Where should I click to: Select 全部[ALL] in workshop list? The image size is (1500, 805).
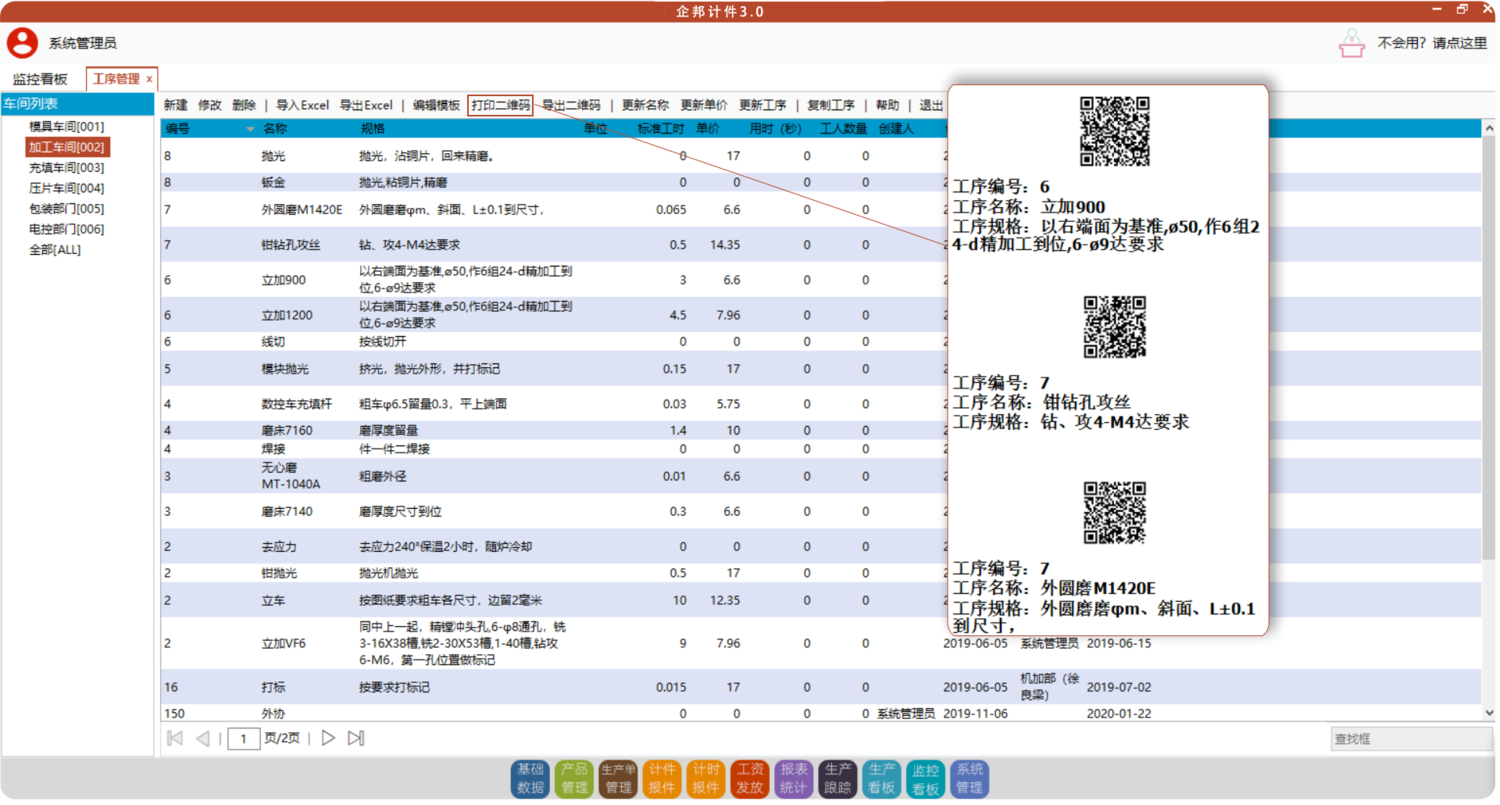click(x=55, y=250)
